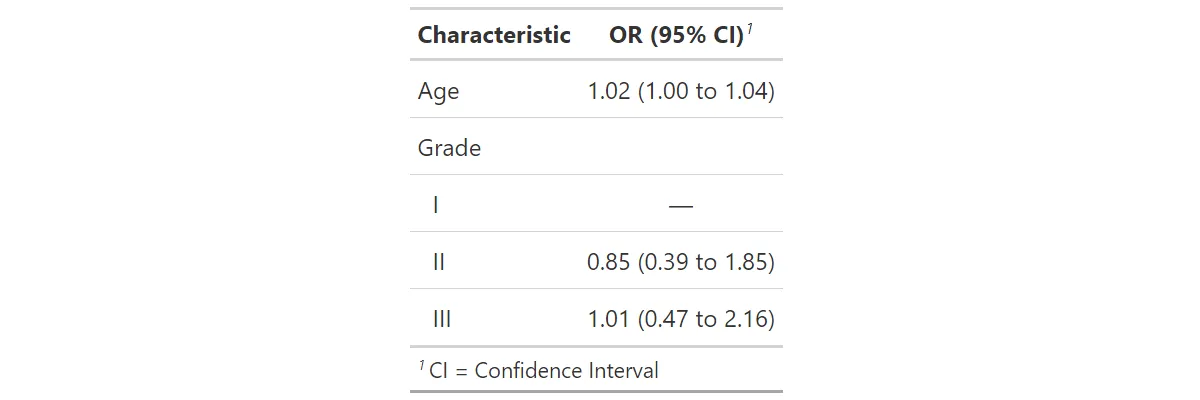Click the Age odds ratio 1.02 value
Screen dimensions: 1200x400
click(x=608, y=92)
